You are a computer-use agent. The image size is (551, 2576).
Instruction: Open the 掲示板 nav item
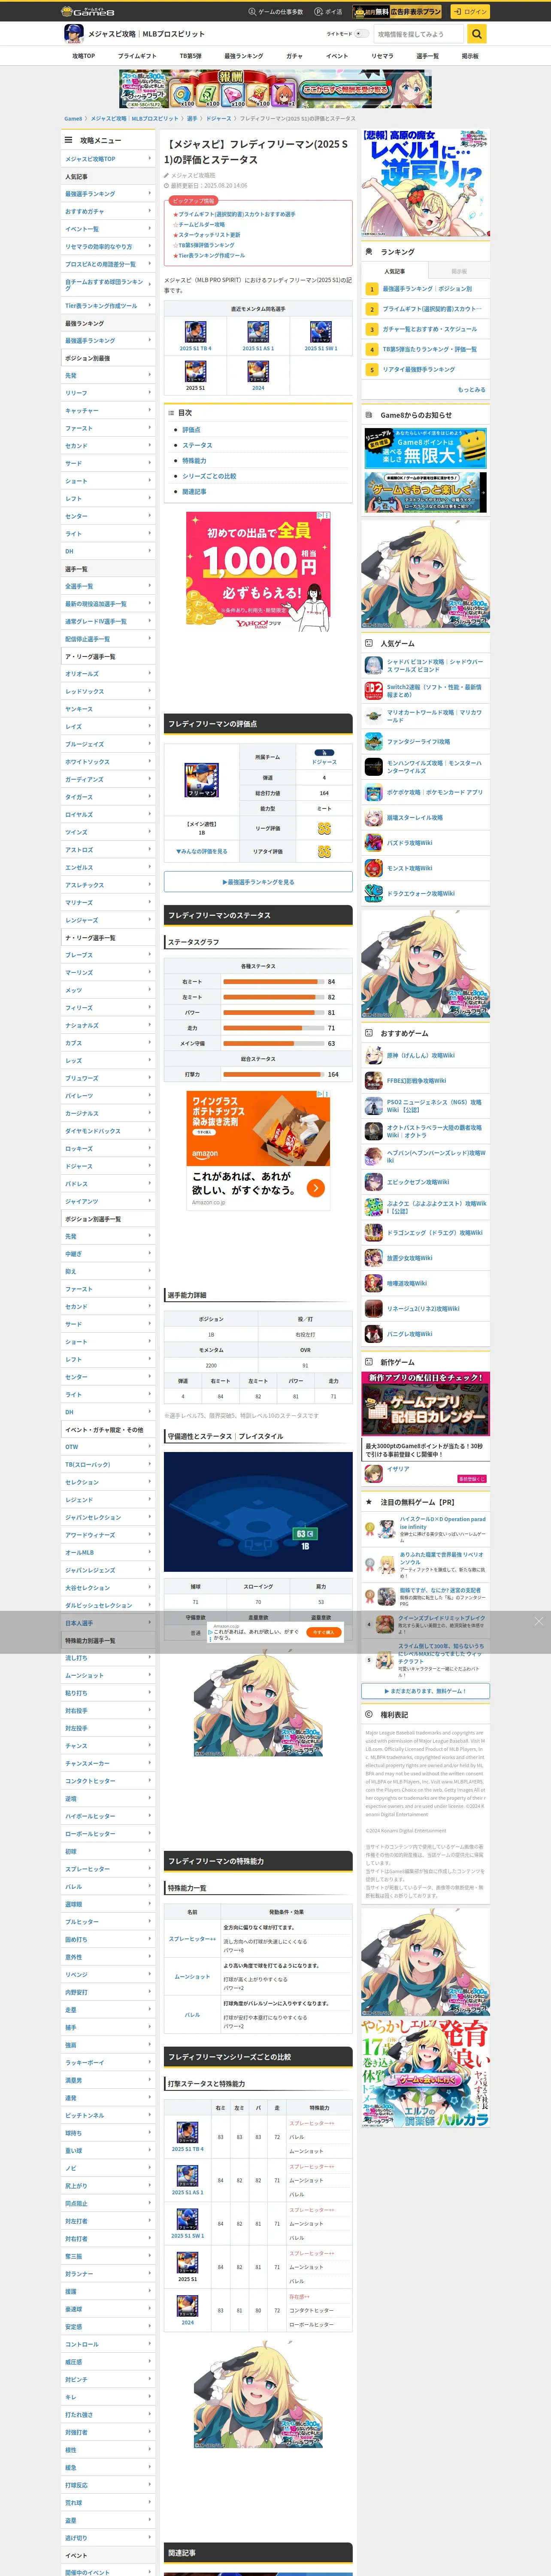pos(470,56)
